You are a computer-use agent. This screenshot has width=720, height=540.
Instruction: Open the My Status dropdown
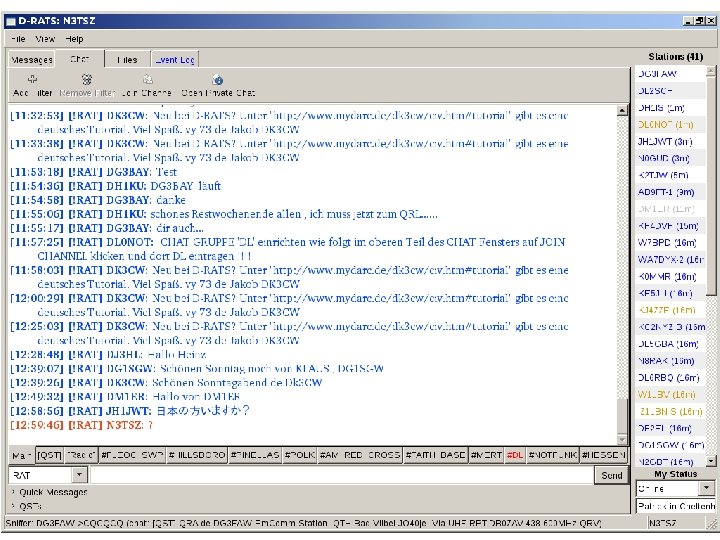click(x=706, y=488)
